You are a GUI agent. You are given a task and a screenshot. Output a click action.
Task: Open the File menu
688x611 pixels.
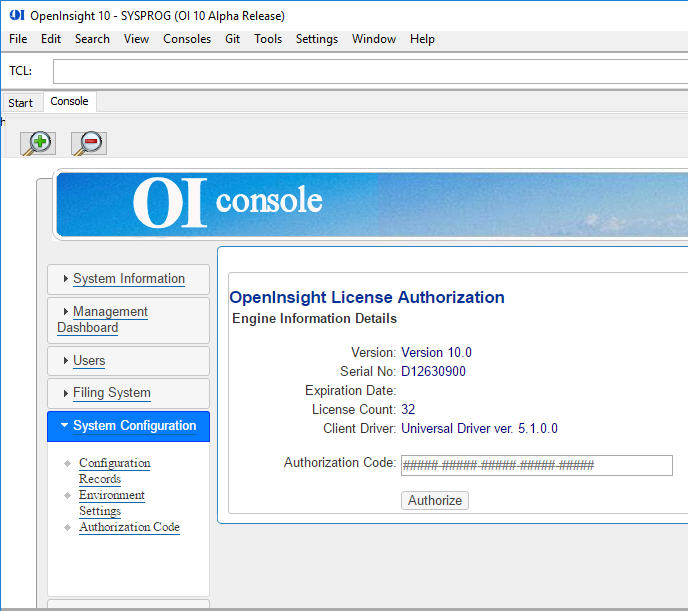pos(18,39)
